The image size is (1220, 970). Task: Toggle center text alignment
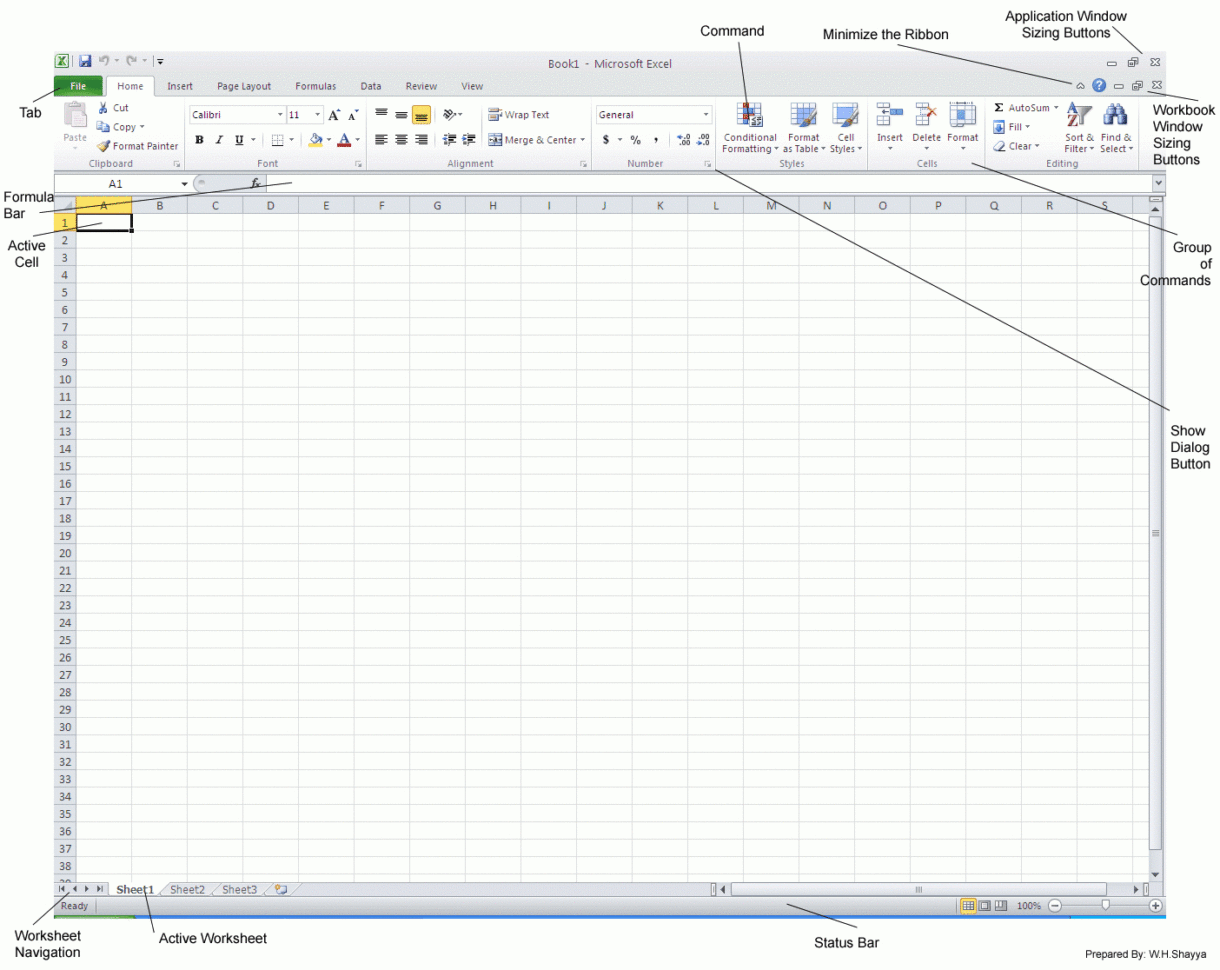point(401,139)
